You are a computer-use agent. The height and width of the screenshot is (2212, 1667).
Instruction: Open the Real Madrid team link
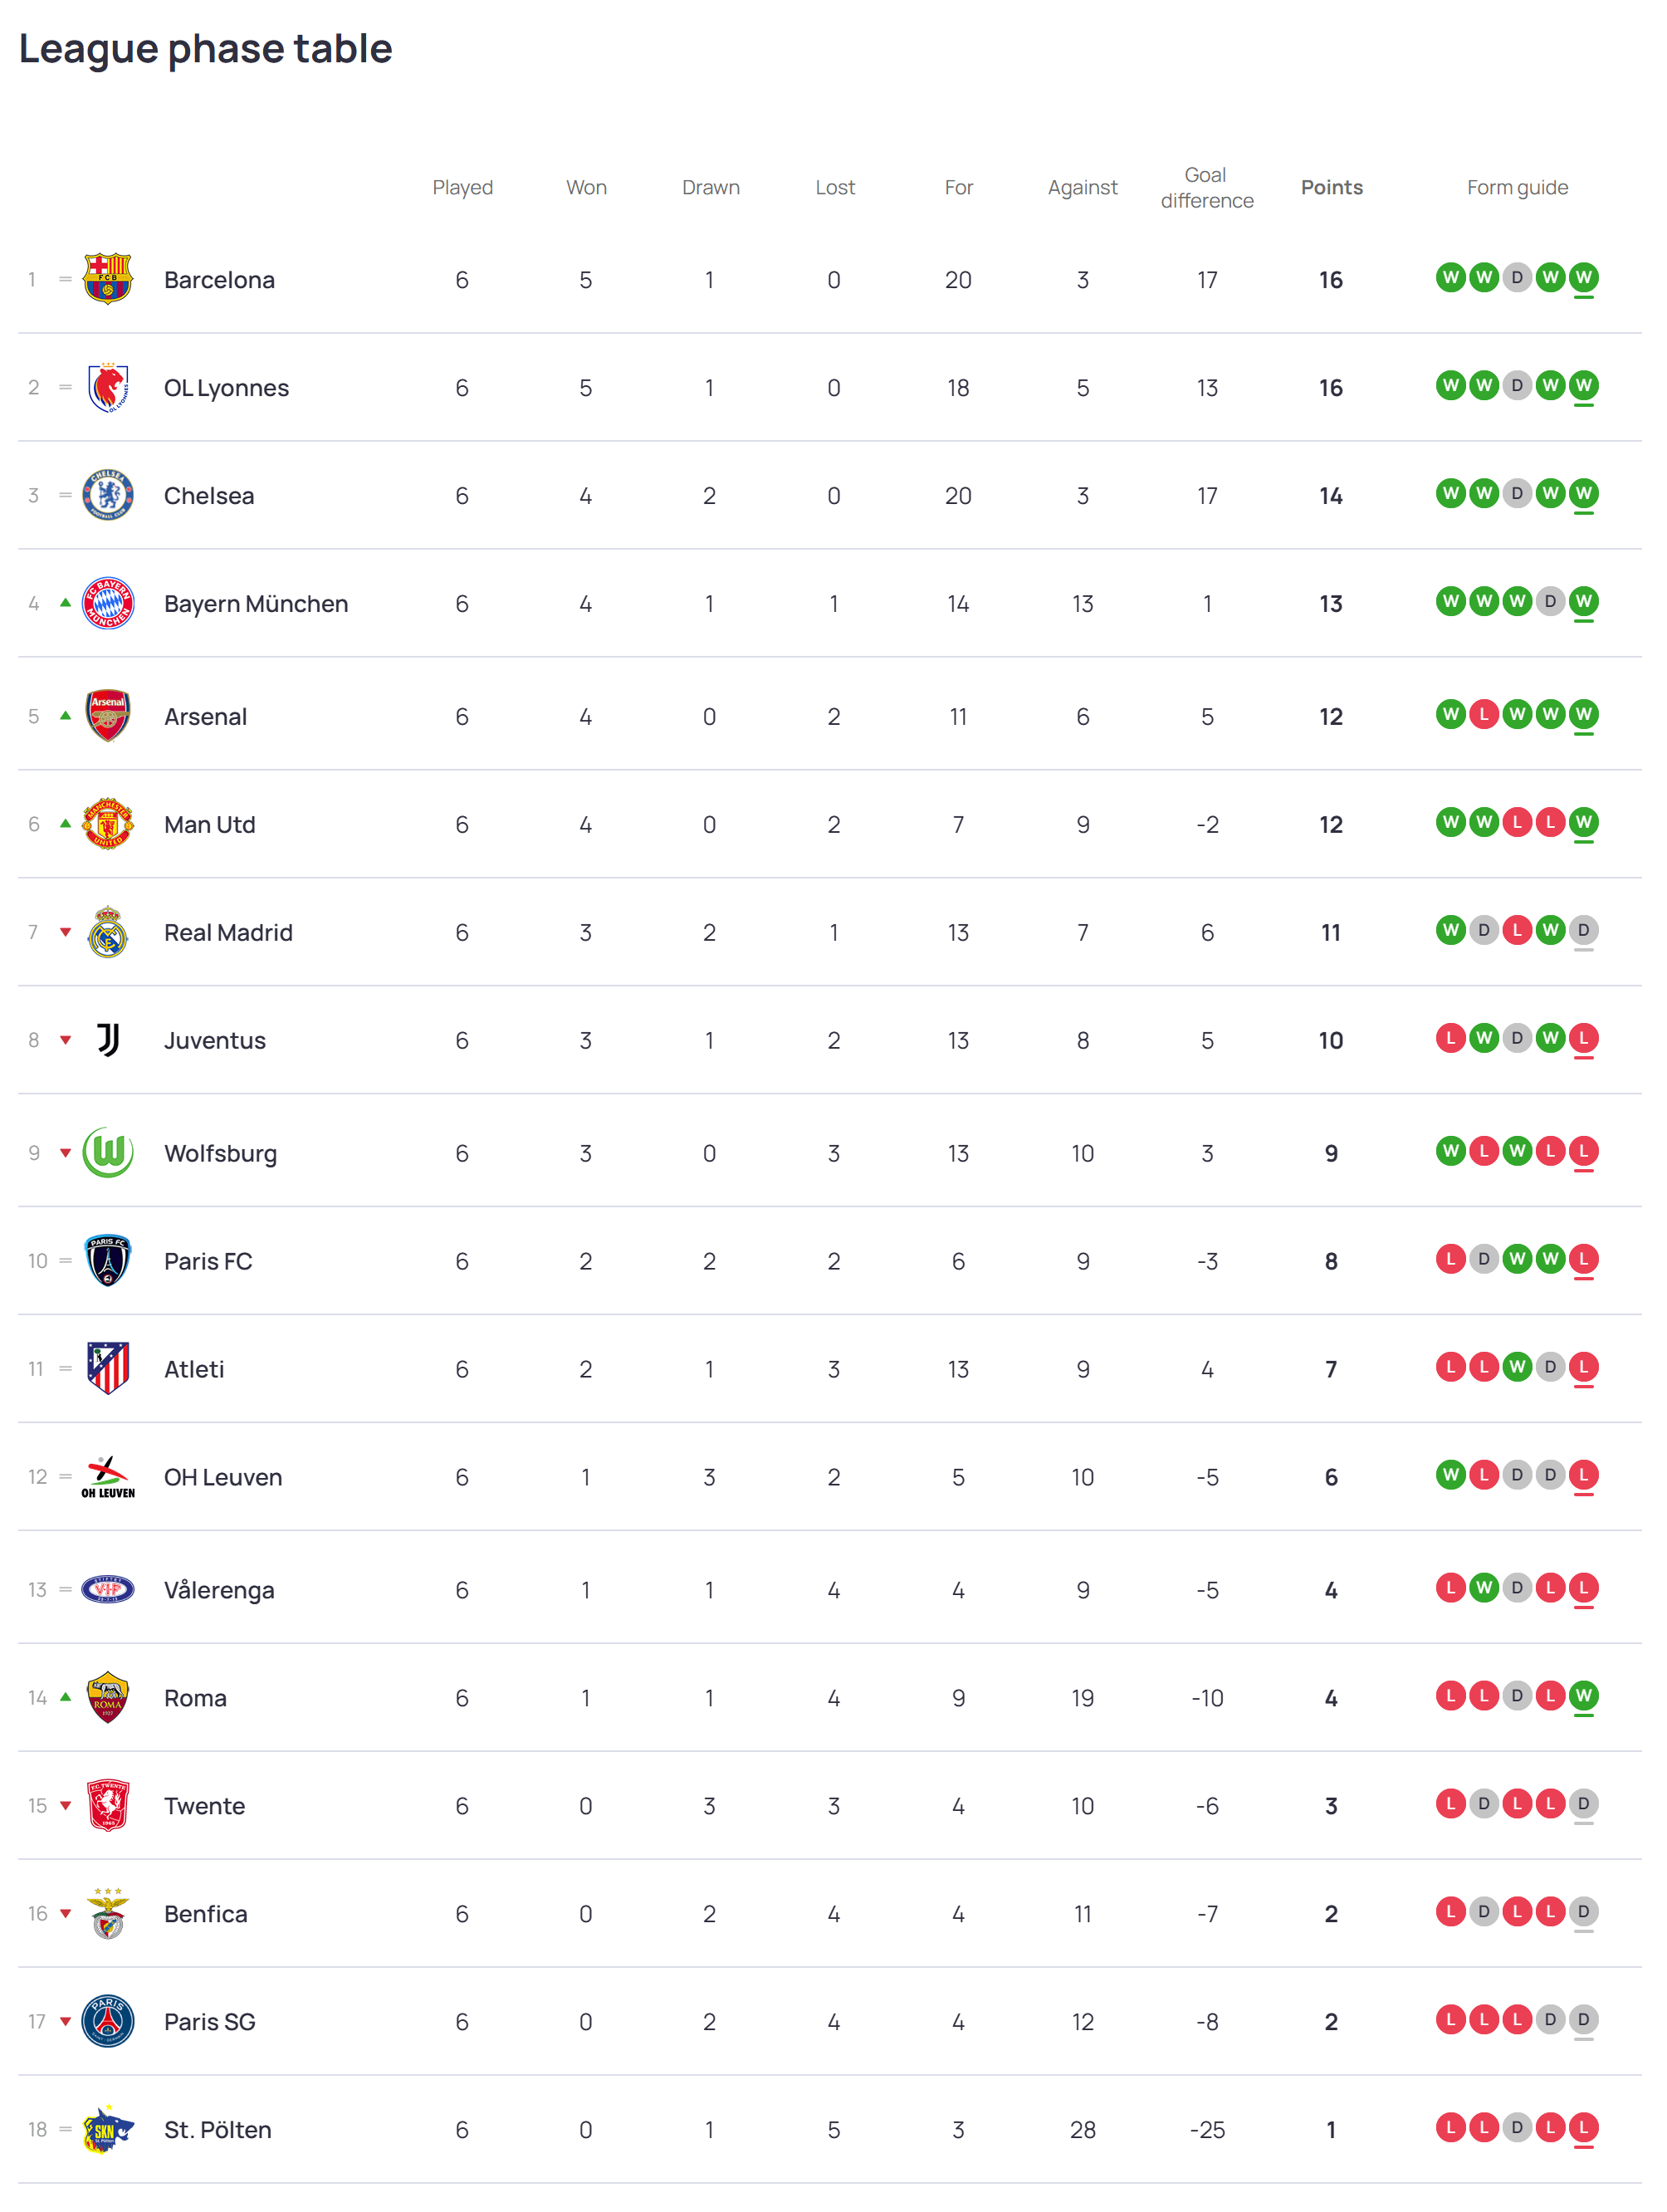228,932
